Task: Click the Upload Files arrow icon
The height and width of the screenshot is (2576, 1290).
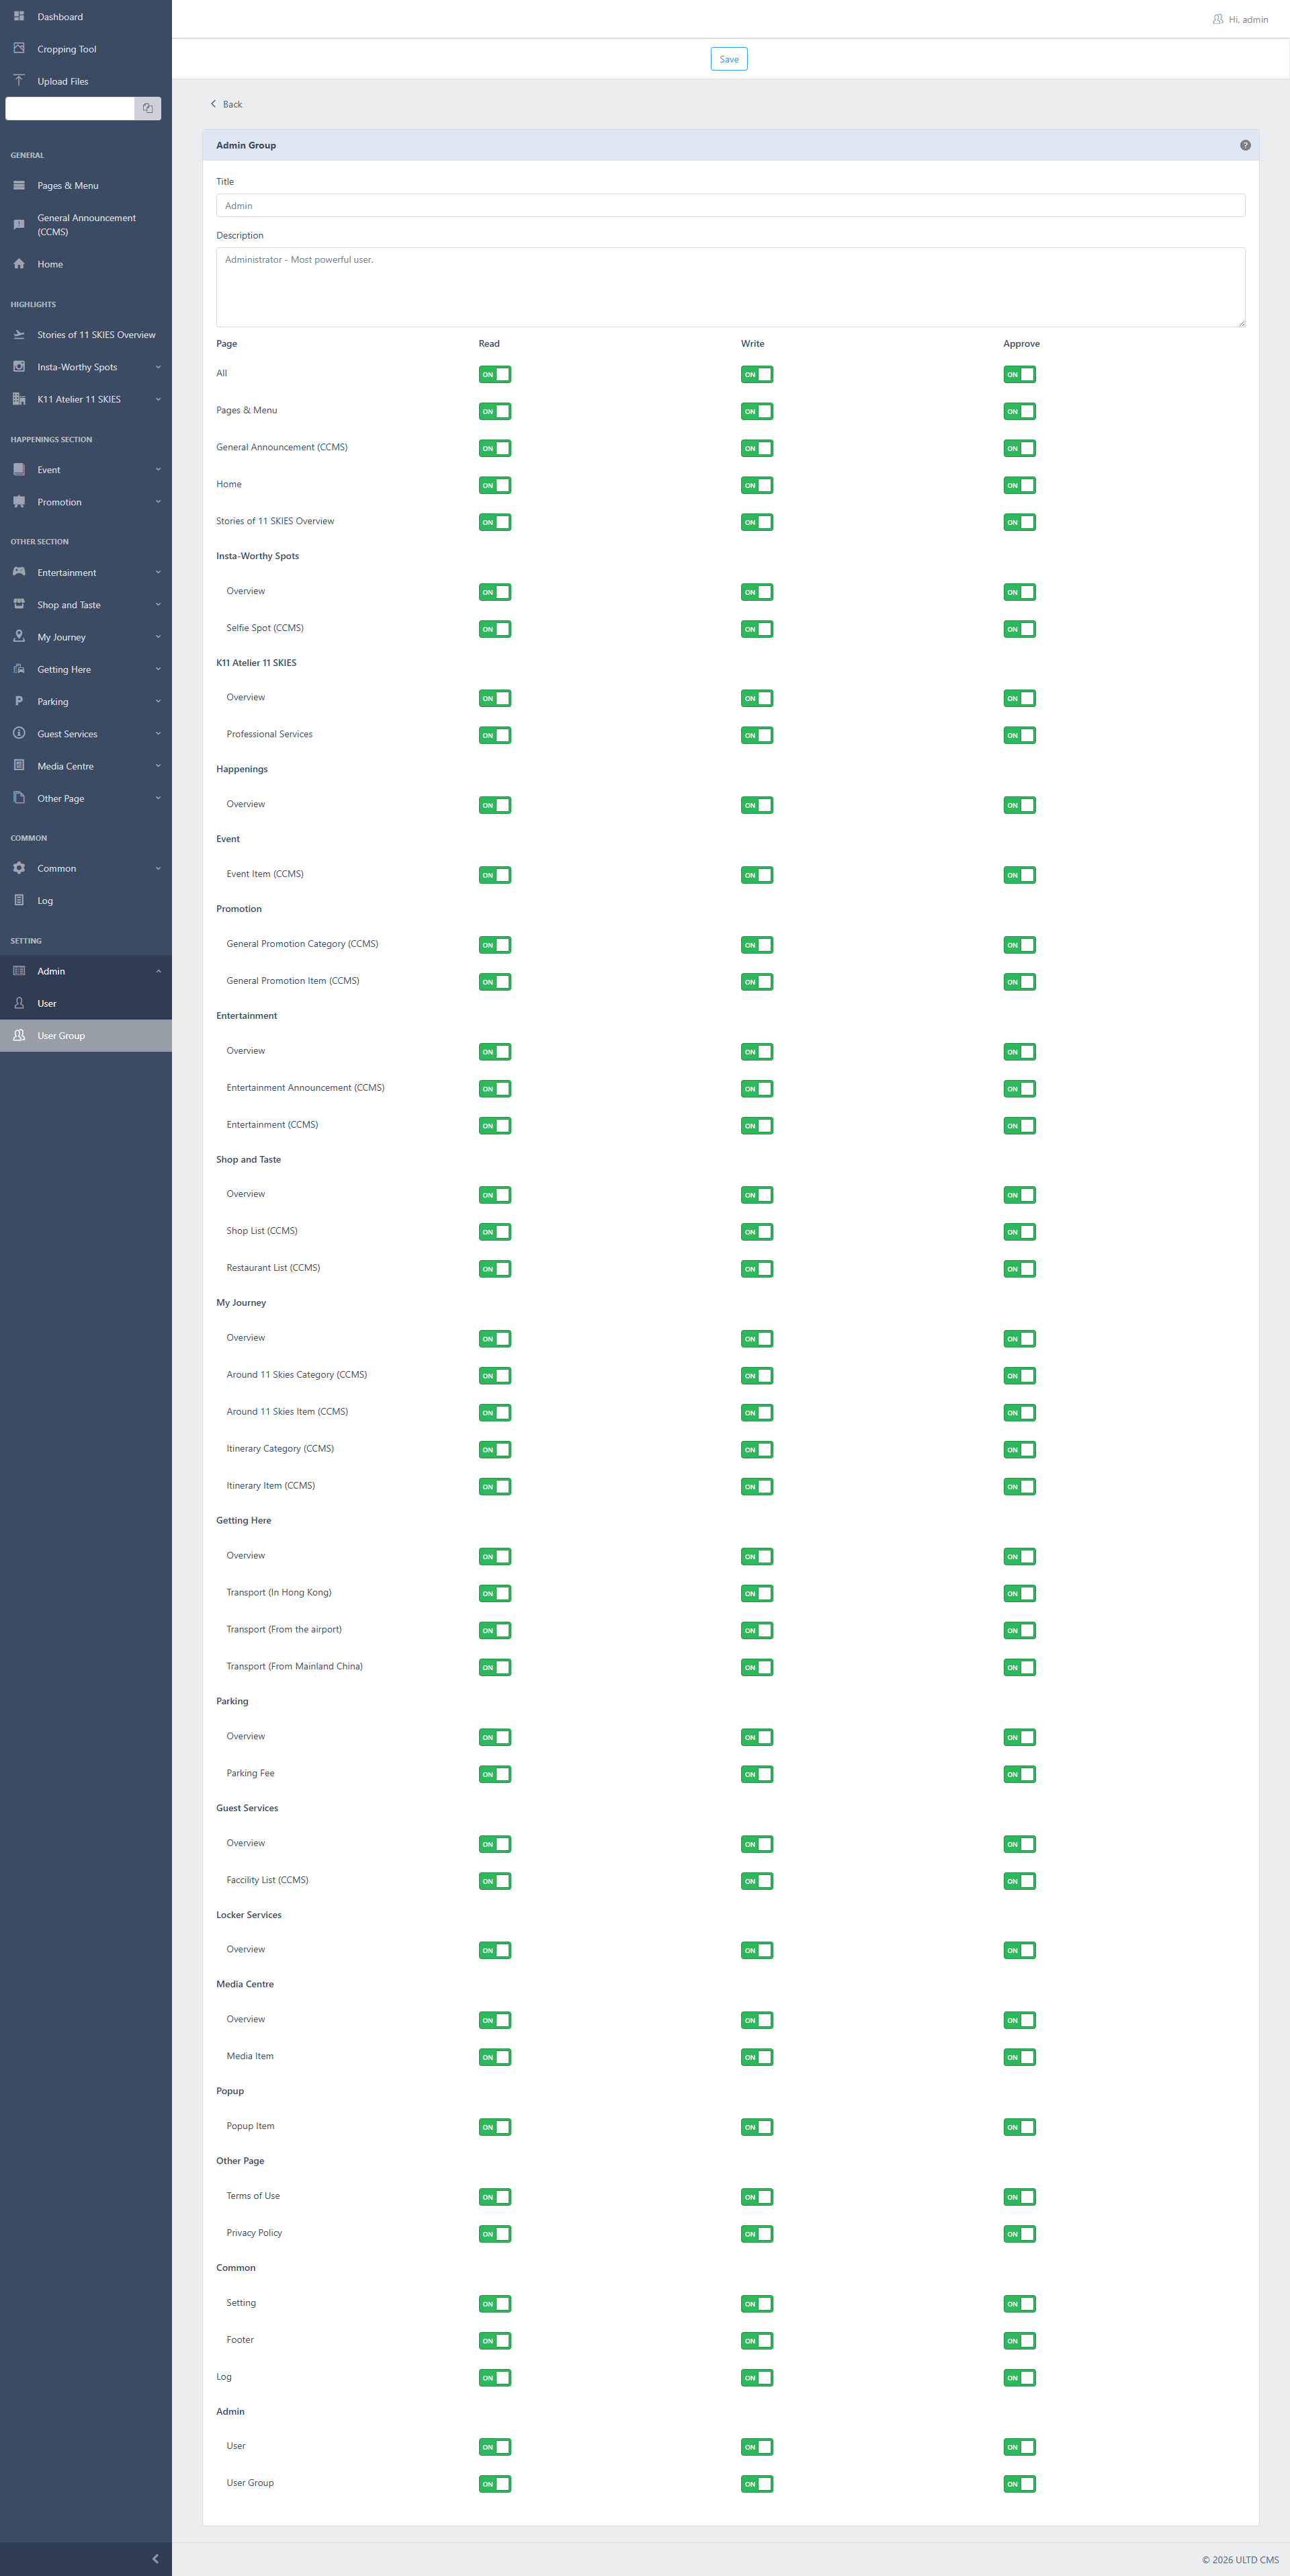Action: click(19, 80)
